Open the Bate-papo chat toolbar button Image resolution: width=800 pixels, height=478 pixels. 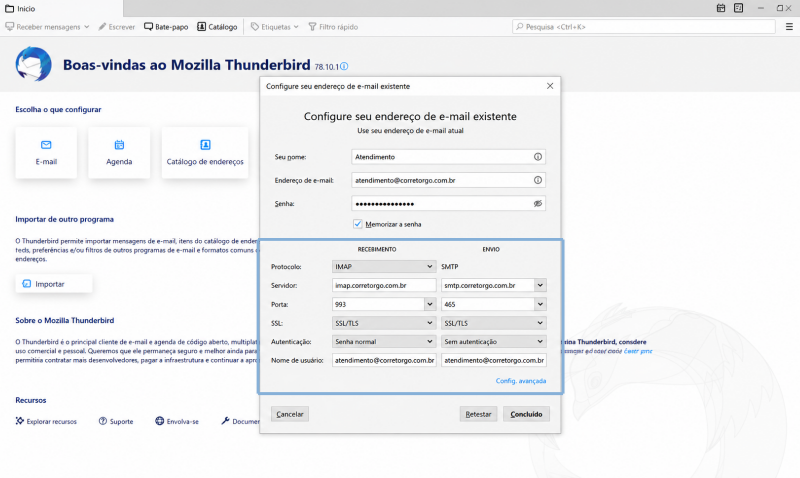(x=166, y=27)
